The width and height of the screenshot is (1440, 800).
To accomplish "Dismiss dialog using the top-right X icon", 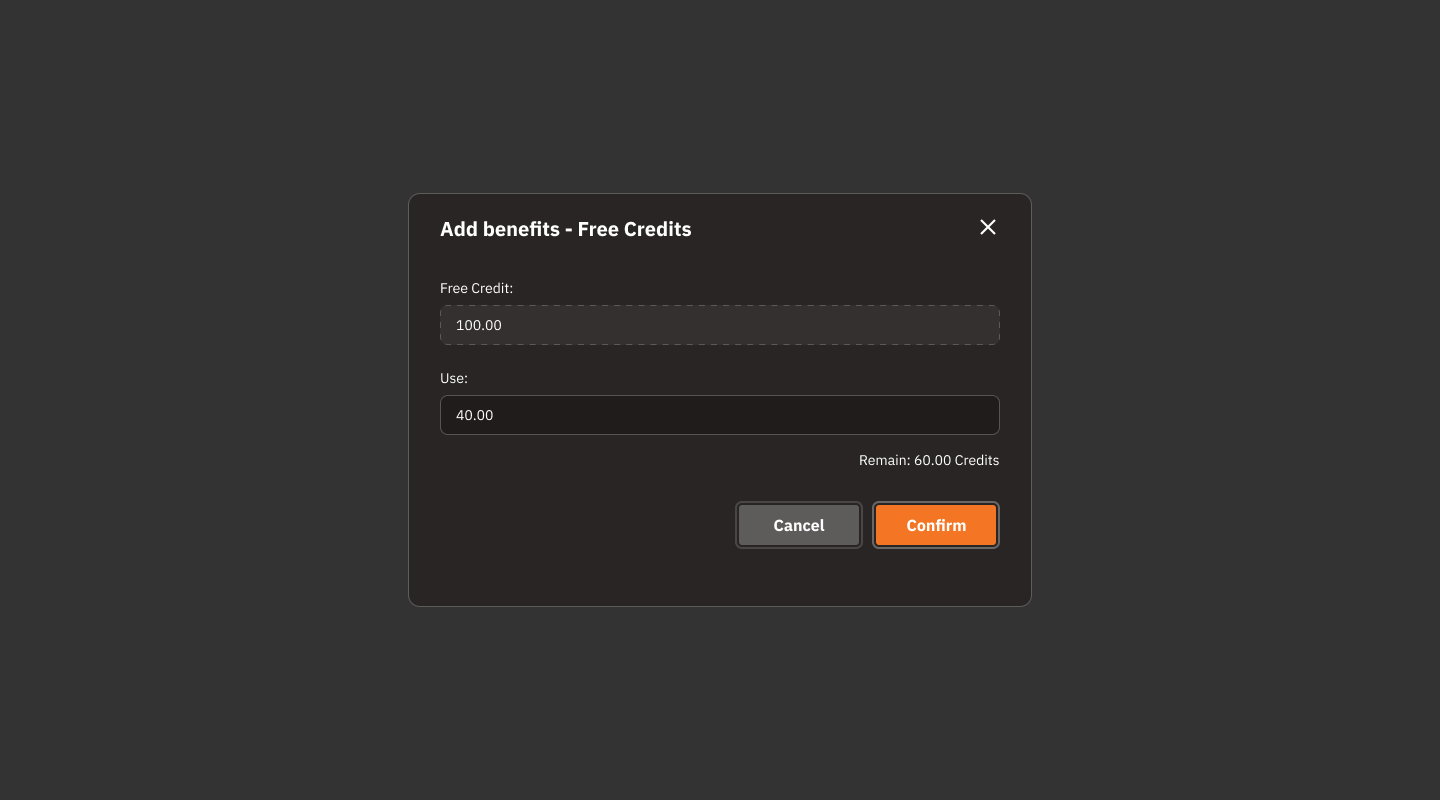I will pyautogui.click(x=988, y=227).
